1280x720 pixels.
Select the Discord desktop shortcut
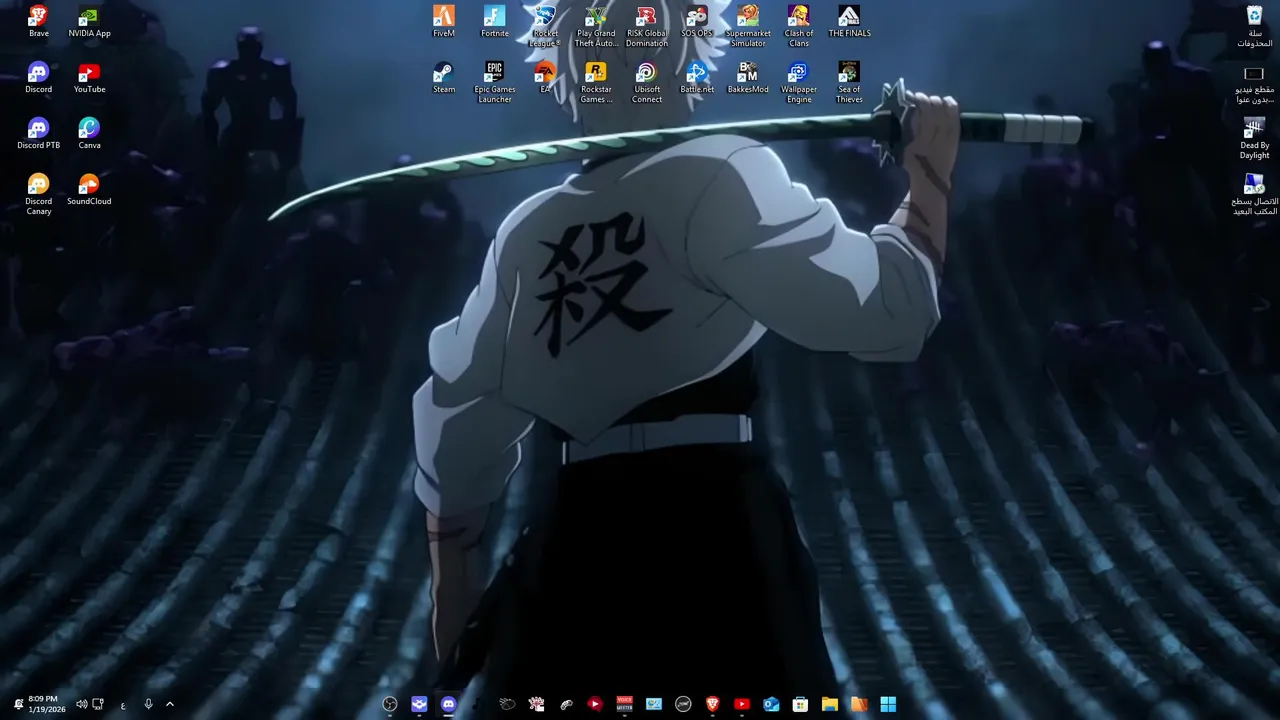tap(38, 78)
